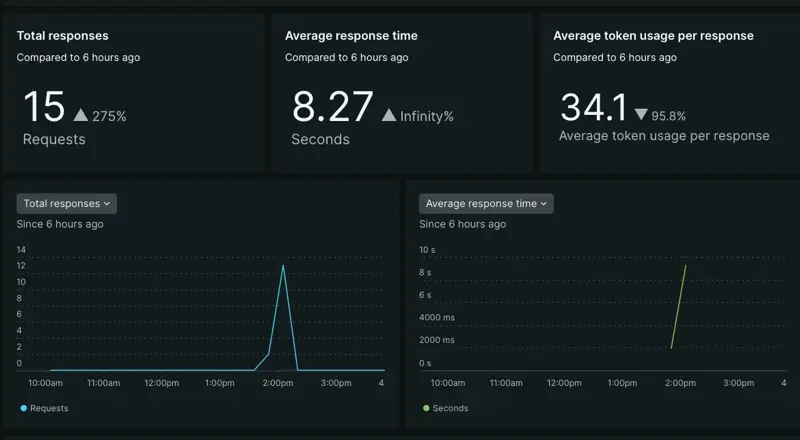Click the 10:00am label on response time chart

pos(447,383)
